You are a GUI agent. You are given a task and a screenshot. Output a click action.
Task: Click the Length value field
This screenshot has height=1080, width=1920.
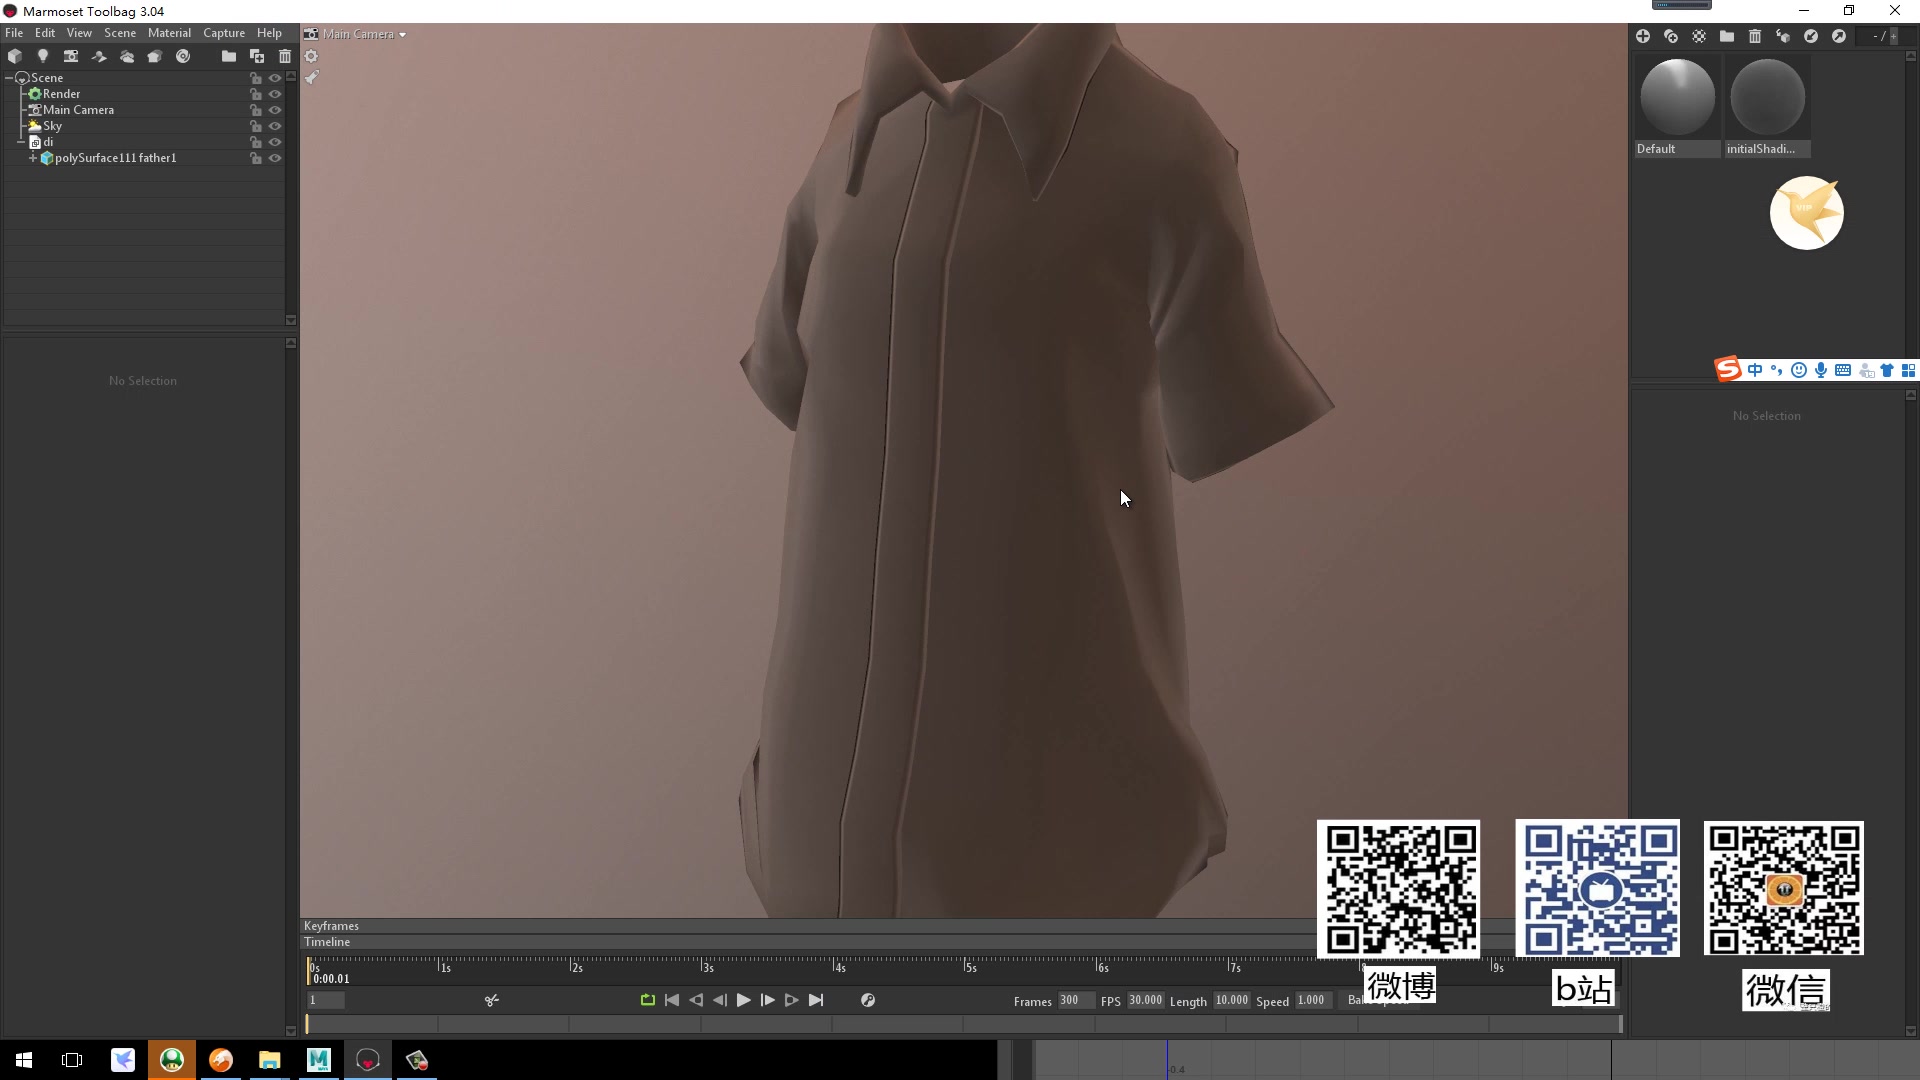[1232, 1000]
